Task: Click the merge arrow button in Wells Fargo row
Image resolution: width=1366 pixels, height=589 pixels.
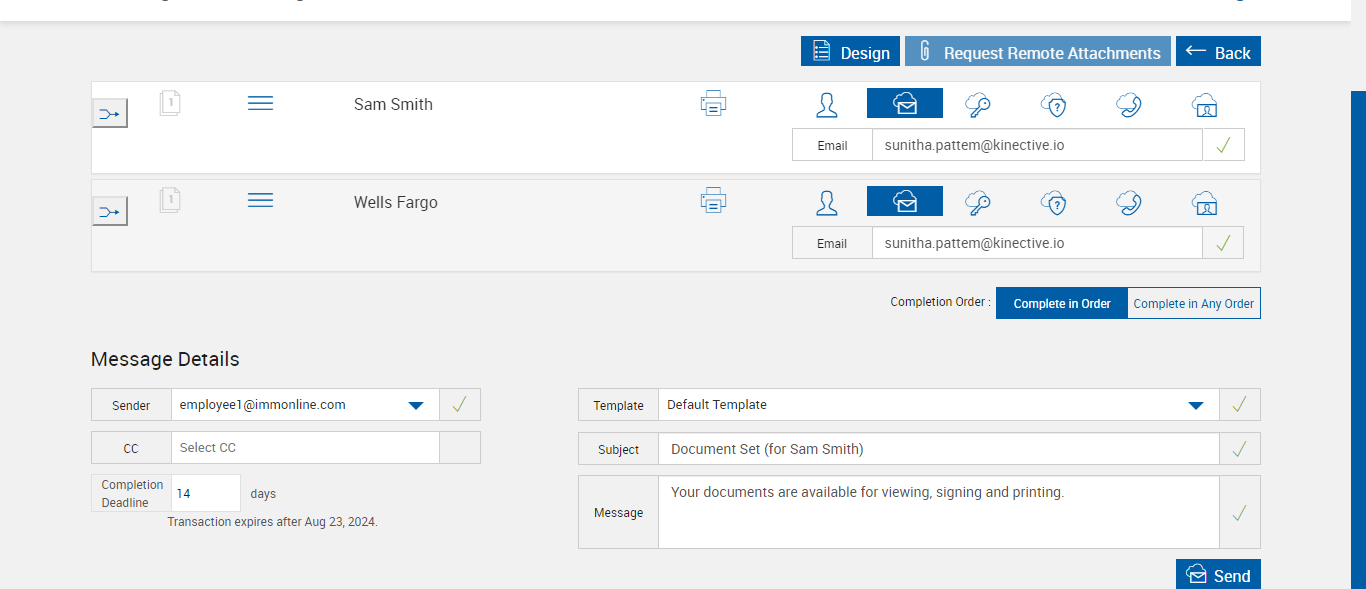Action: tap(110, 211)
